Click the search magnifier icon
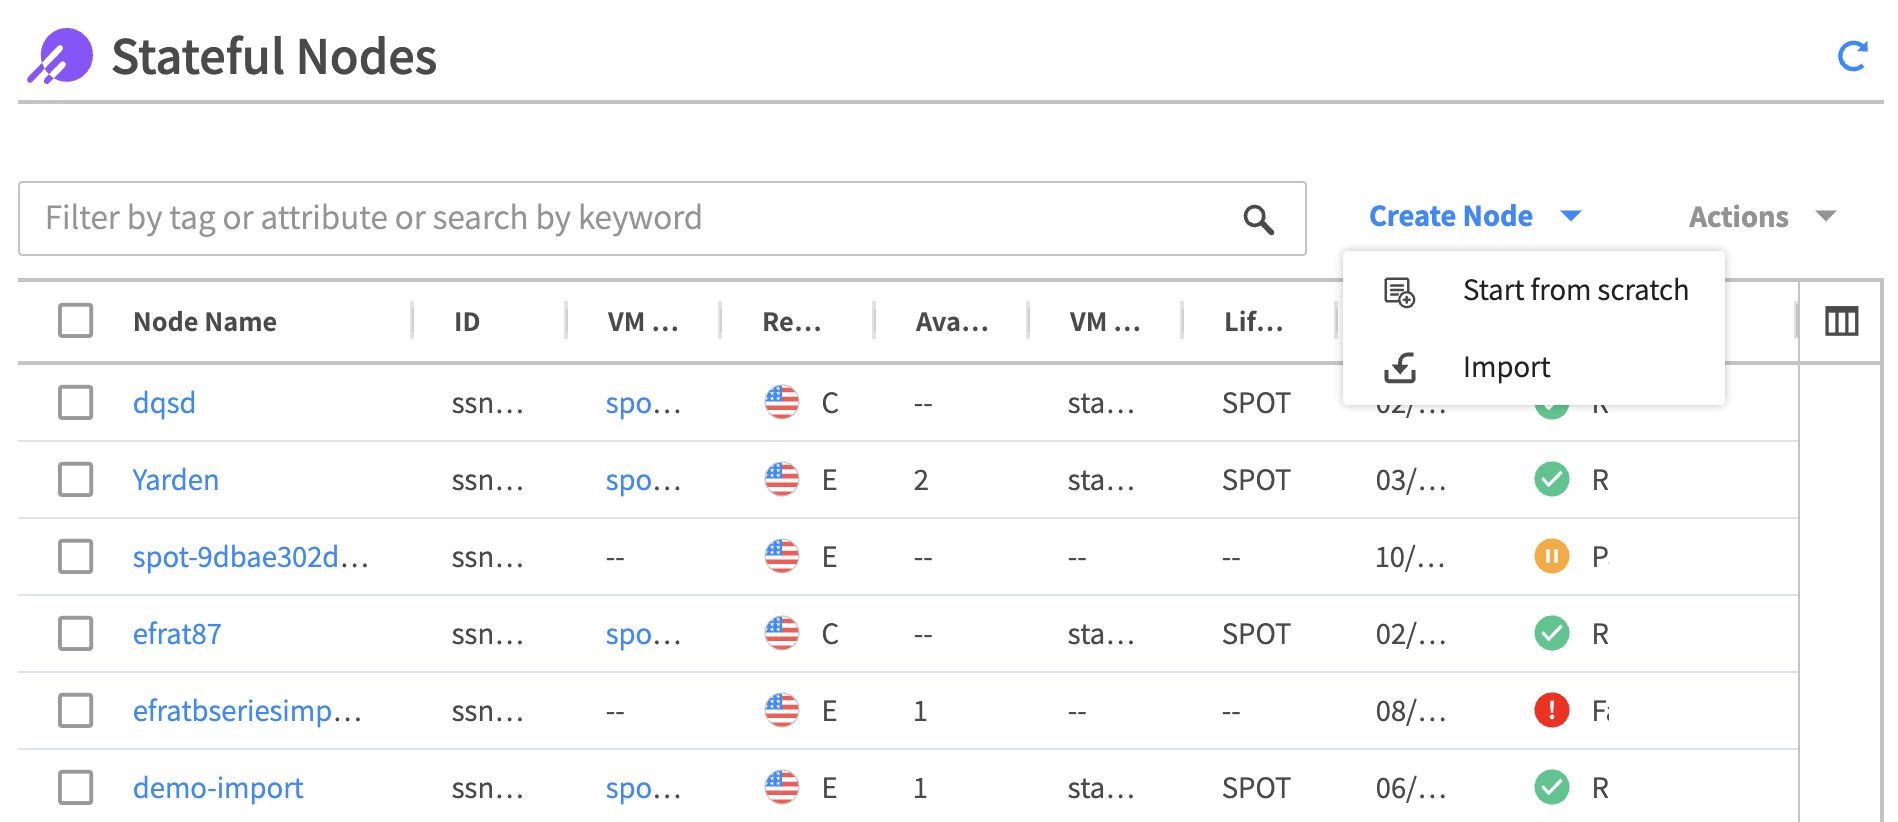This screenshot has height=822, width=1898. [x=1258, y=219]
